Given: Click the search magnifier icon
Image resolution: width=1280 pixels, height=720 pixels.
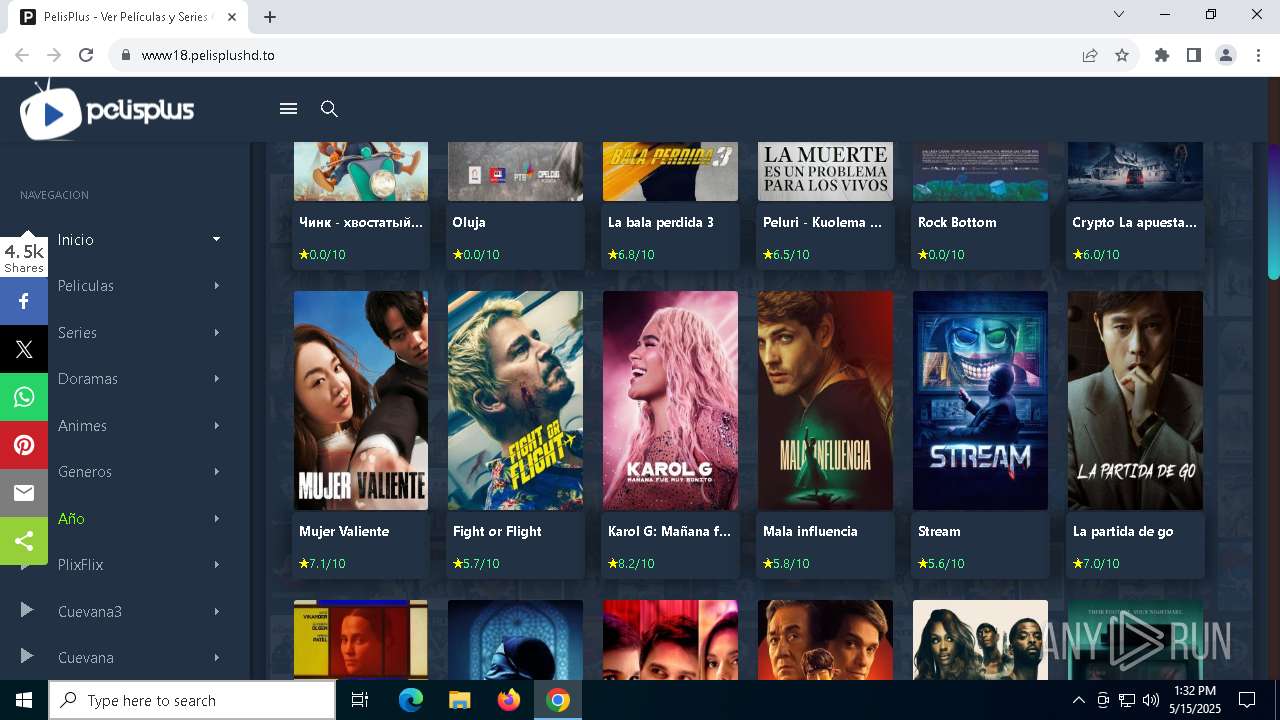Looking at the screenshot, I should coord(329,109).
